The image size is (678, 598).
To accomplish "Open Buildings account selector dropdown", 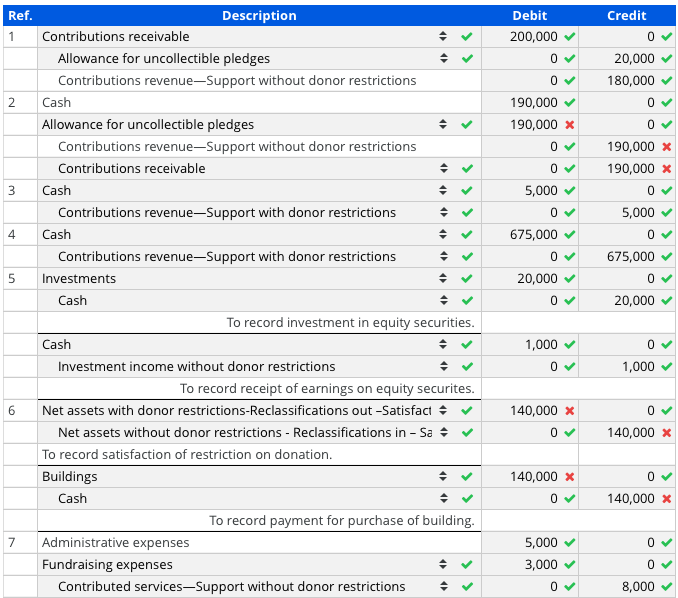I will [x=443, y=476].
